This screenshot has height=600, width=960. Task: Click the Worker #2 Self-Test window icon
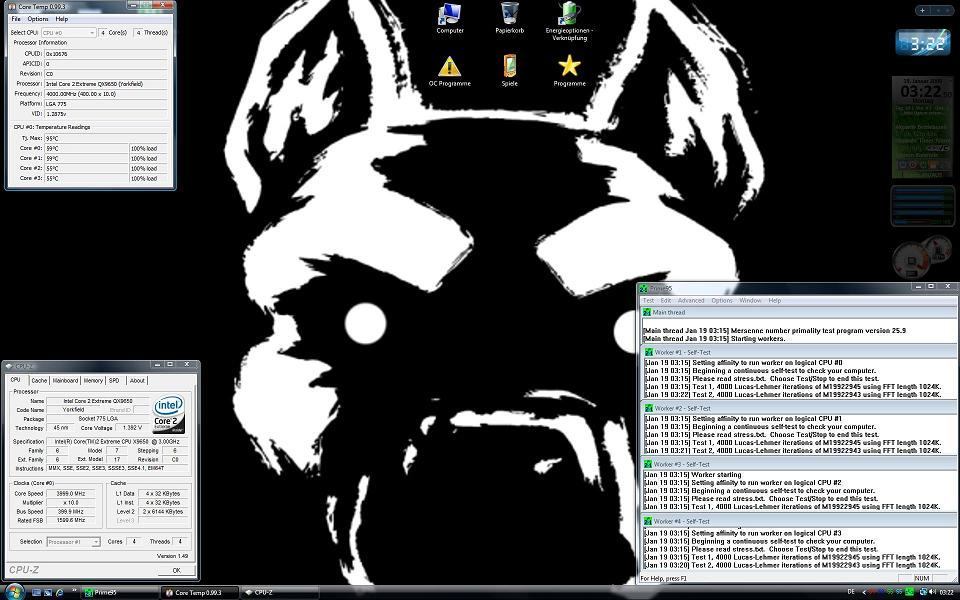(649, 408)
